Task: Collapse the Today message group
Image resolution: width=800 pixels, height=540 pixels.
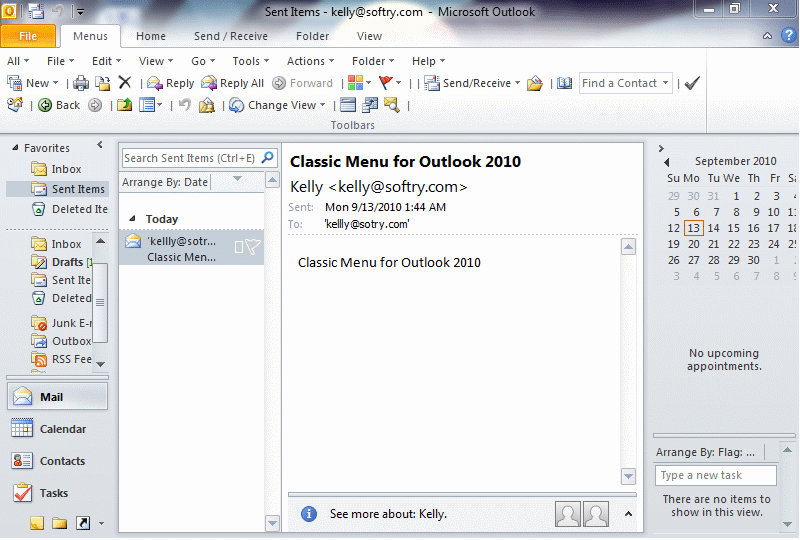Action: pyautogui.click(x=132, y=218)
